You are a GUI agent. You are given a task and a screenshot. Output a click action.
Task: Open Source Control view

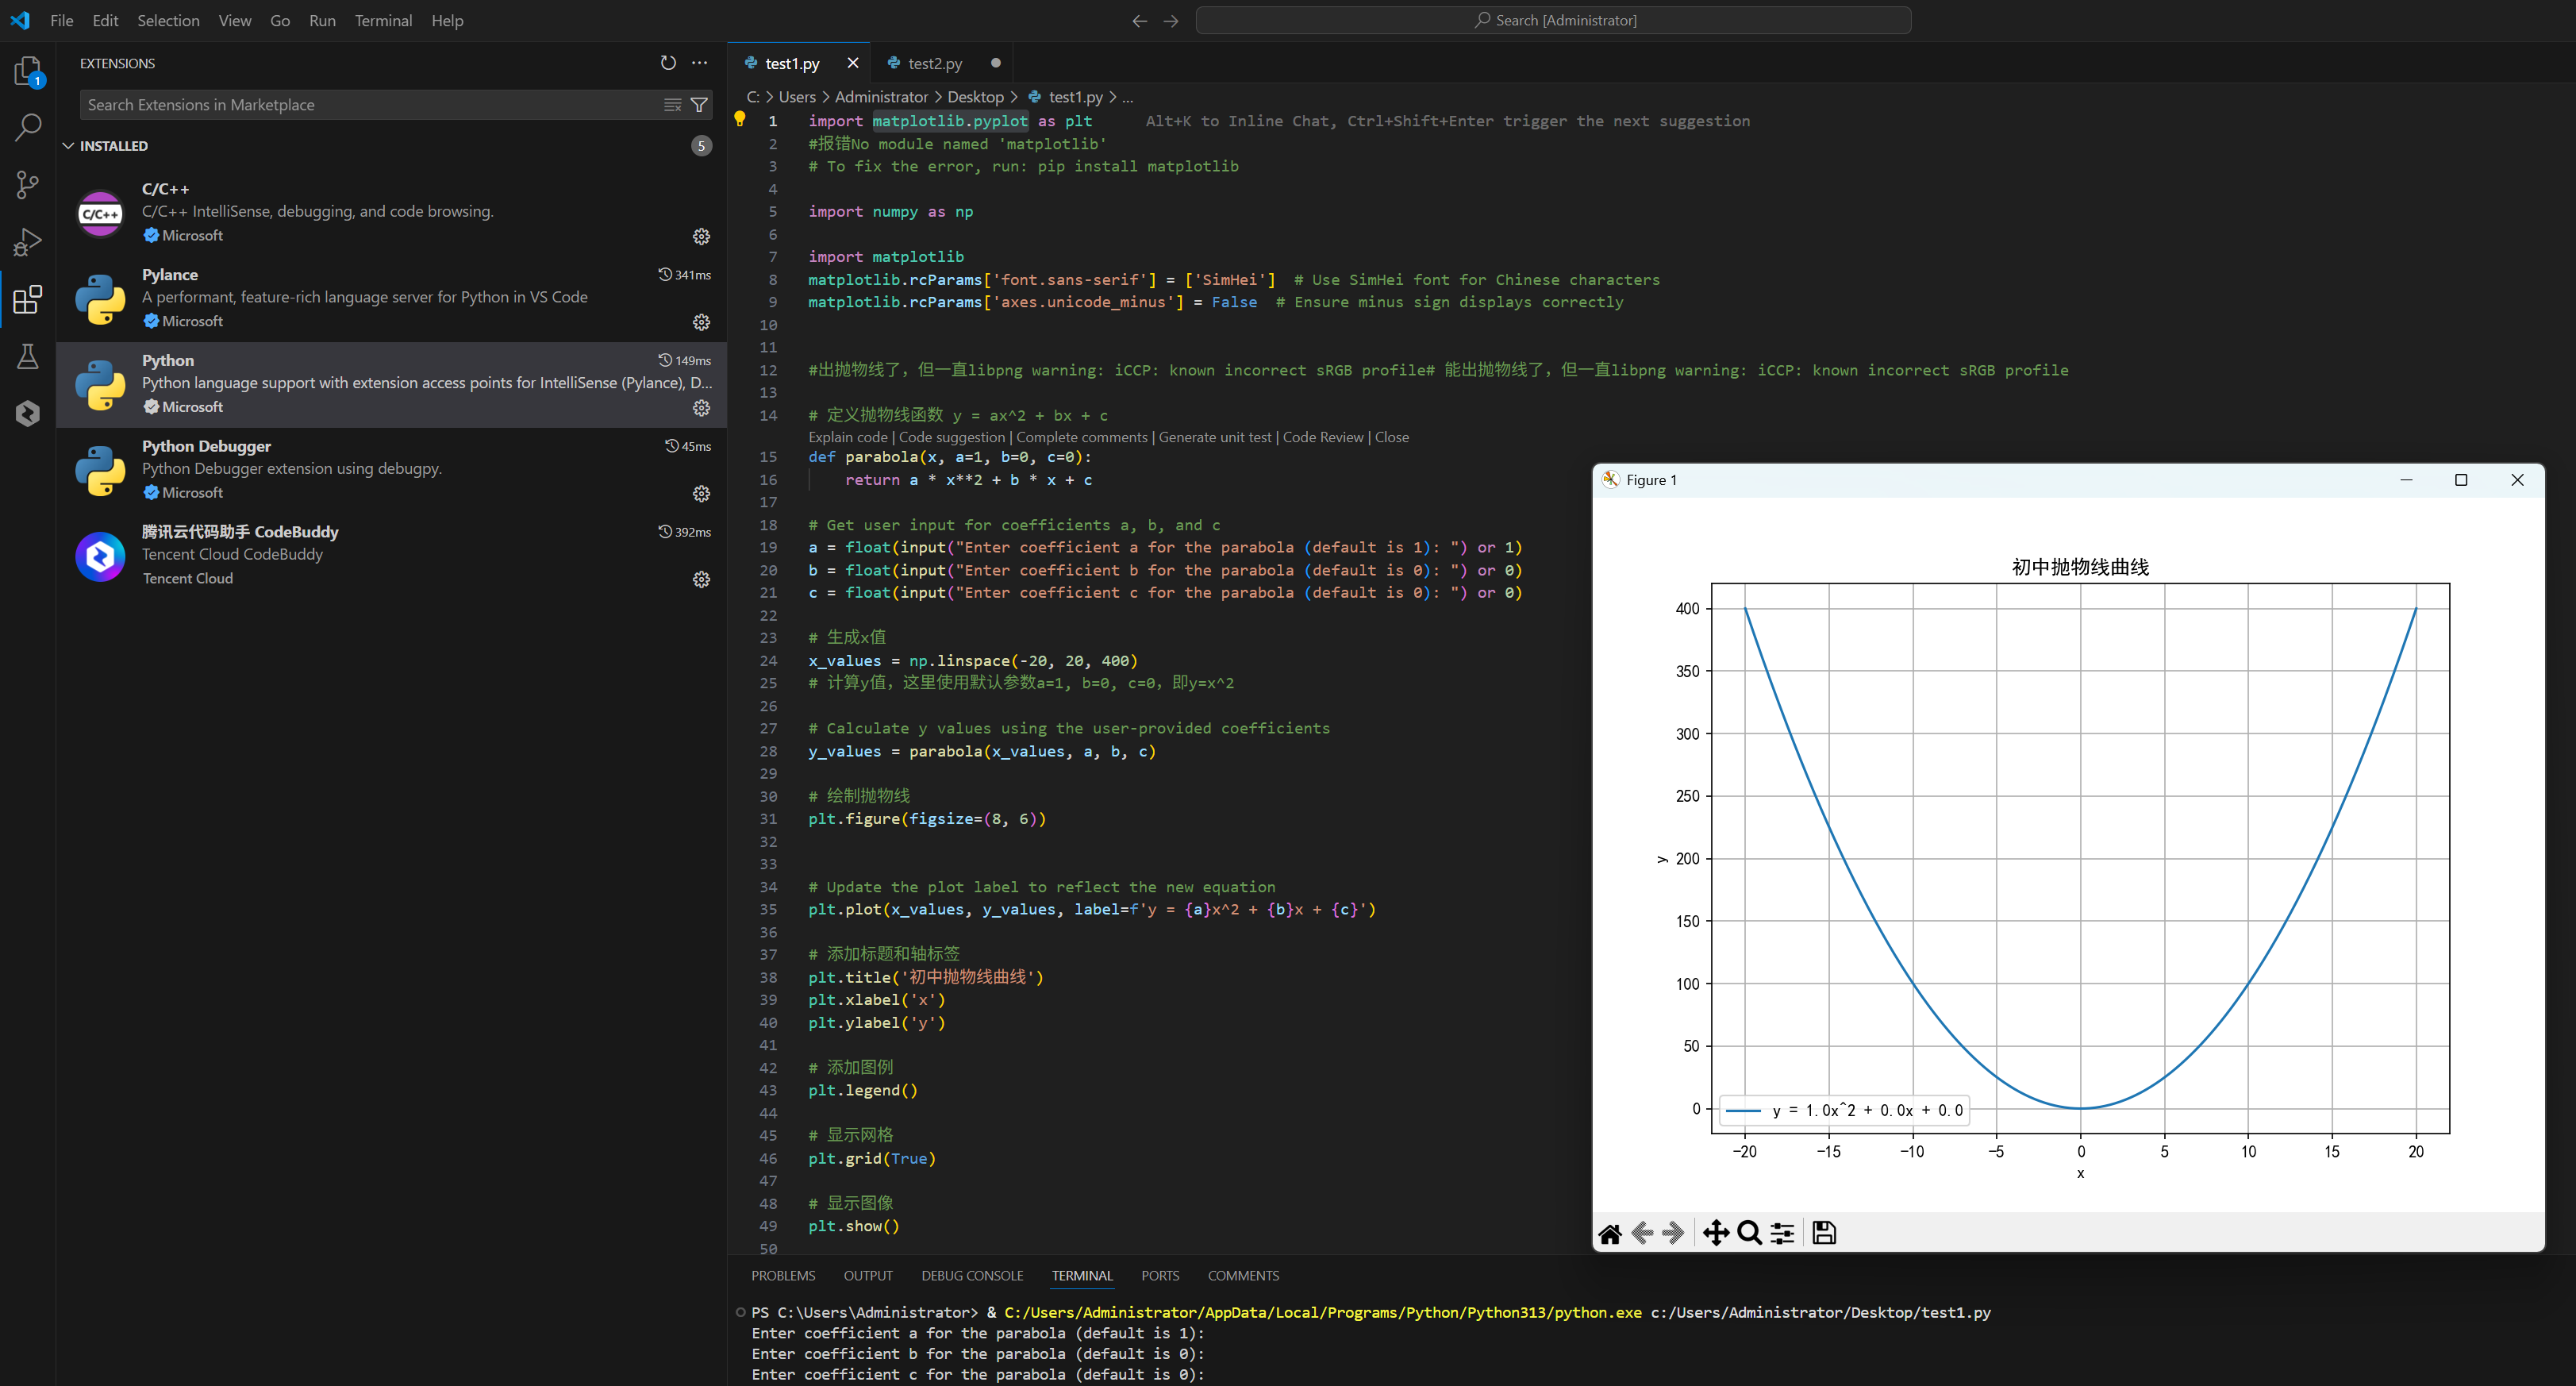tap(28, 184)
